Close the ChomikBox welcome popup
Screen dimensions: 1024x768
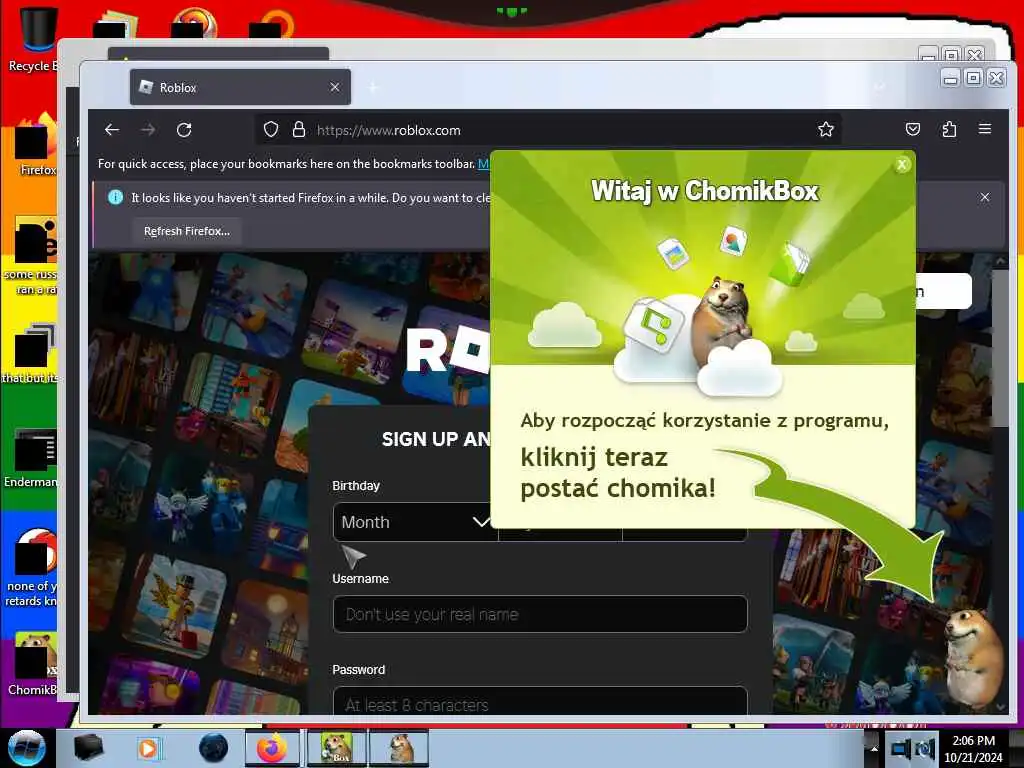pos(902,165)
